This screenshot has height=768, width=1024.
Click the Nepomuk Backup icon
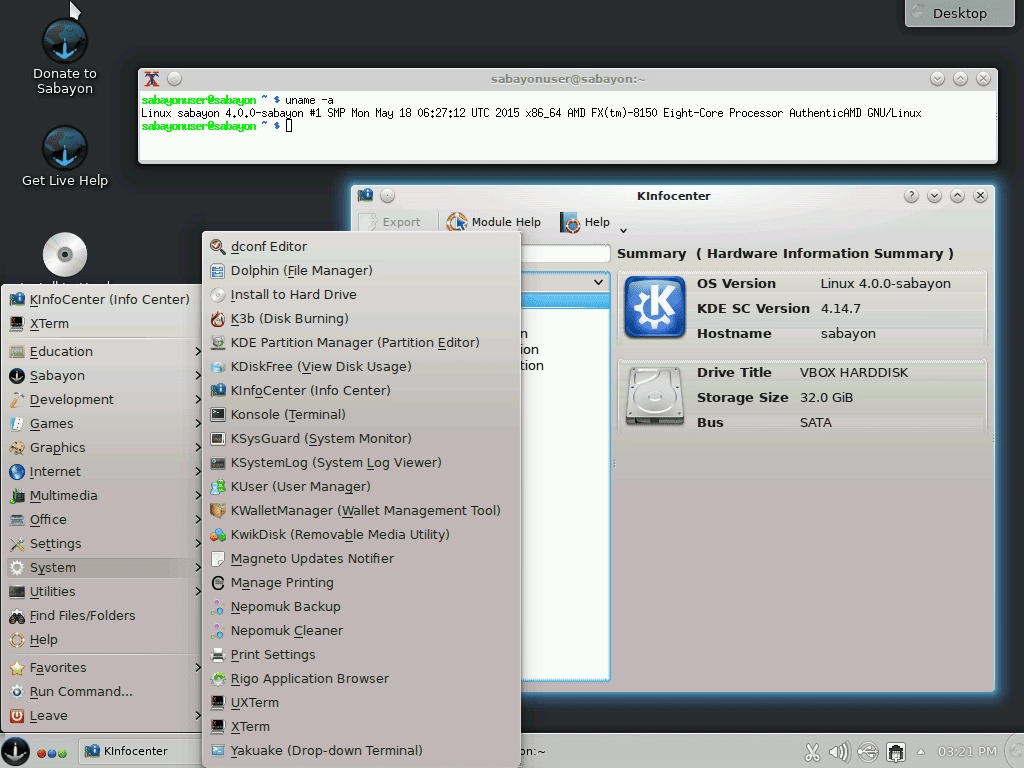coord(217,607)
